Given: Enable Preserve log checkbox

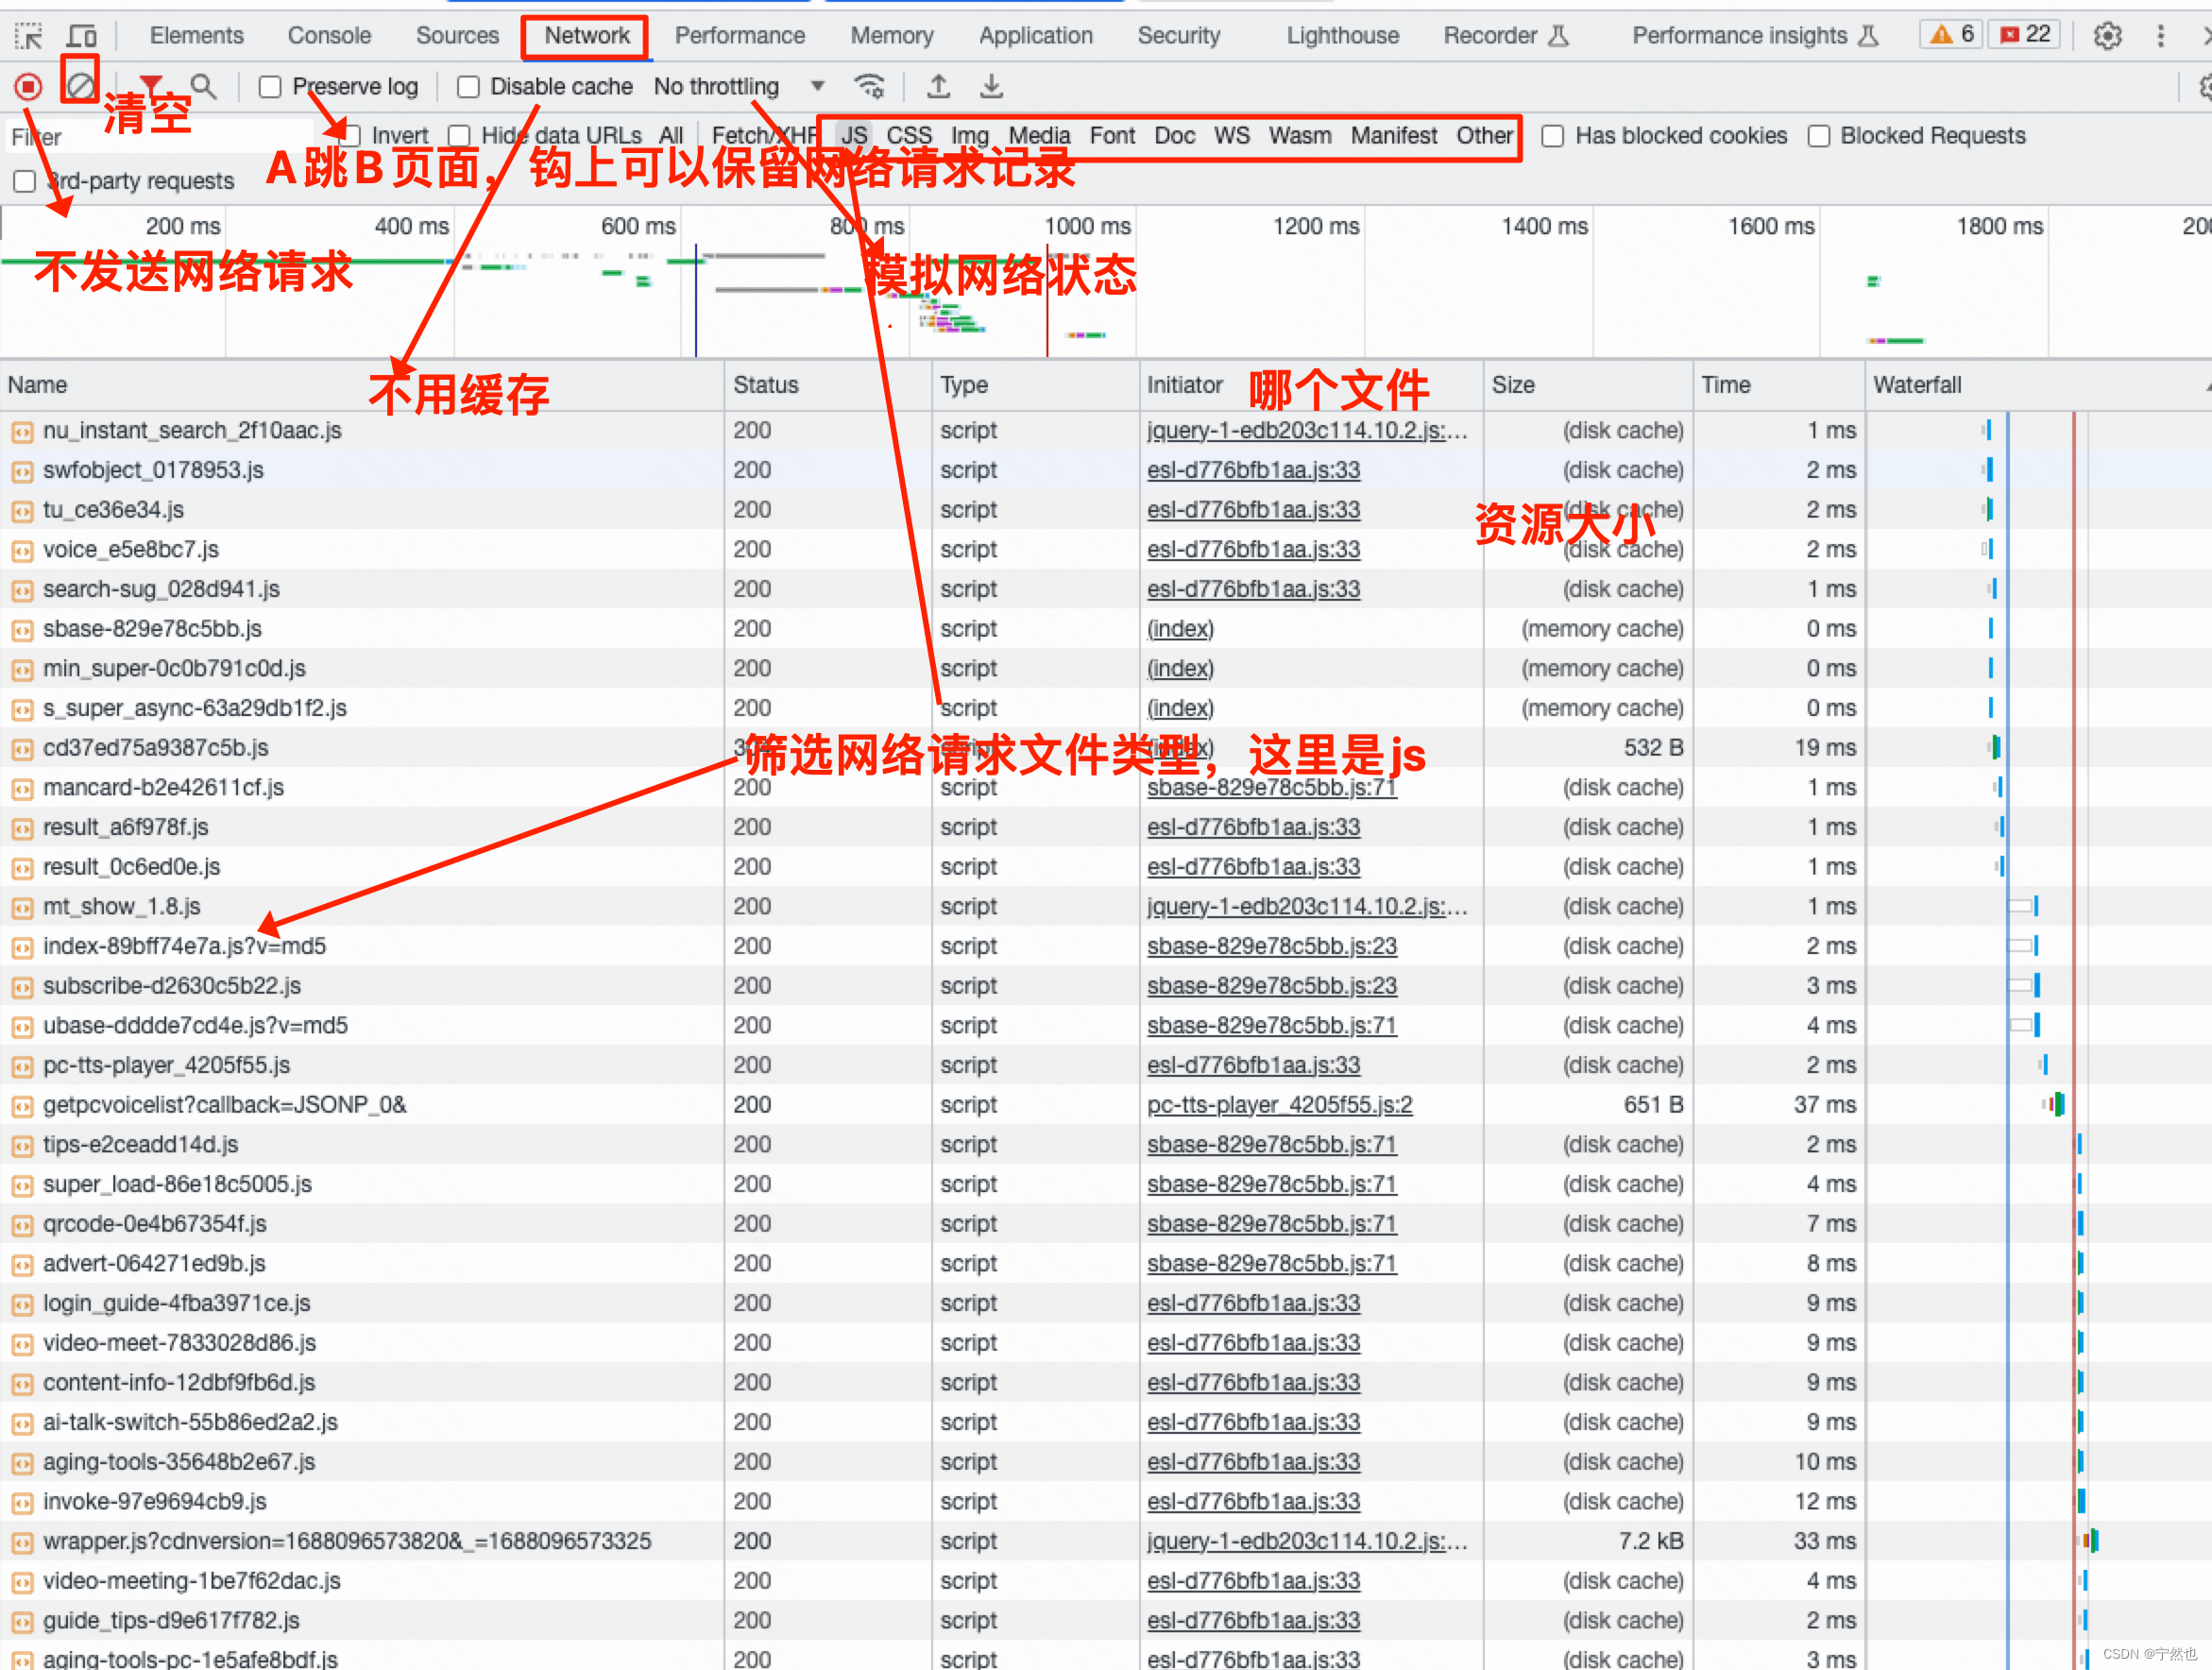Looking at the screenshot, I should tap(270, 87).
